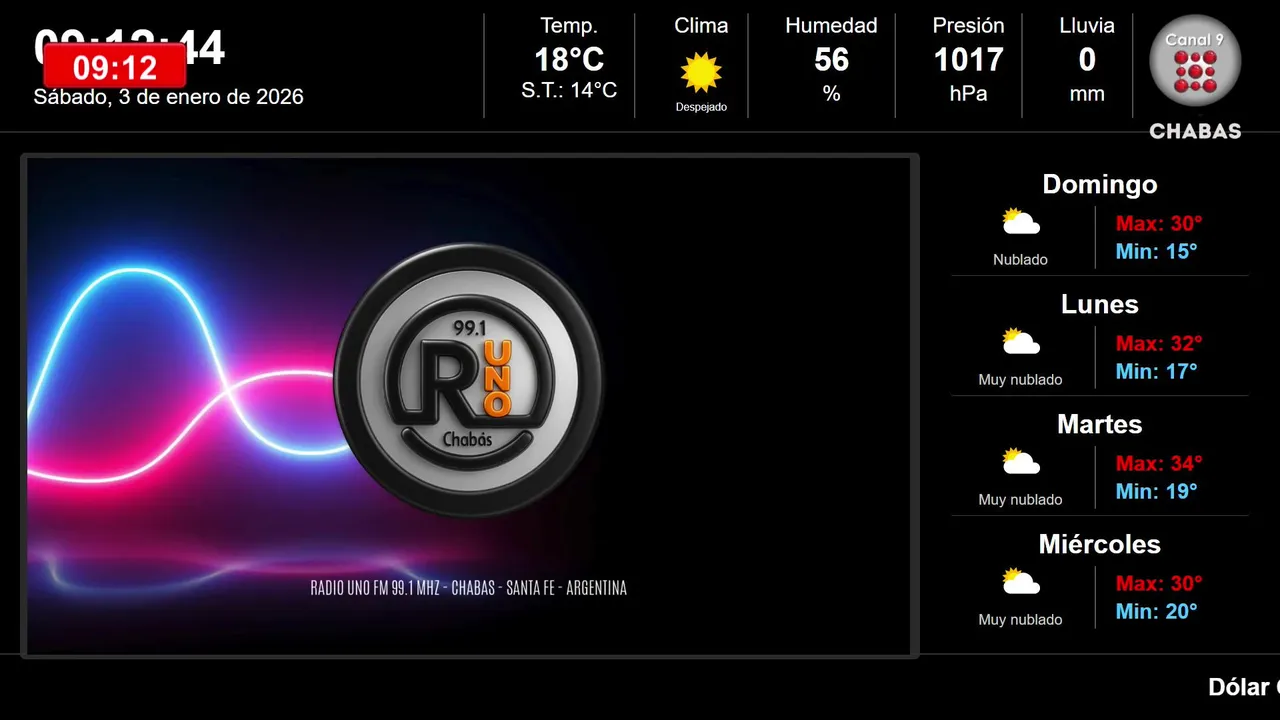Click Miércoles Min: 20° value

(x=1156, y=611)
